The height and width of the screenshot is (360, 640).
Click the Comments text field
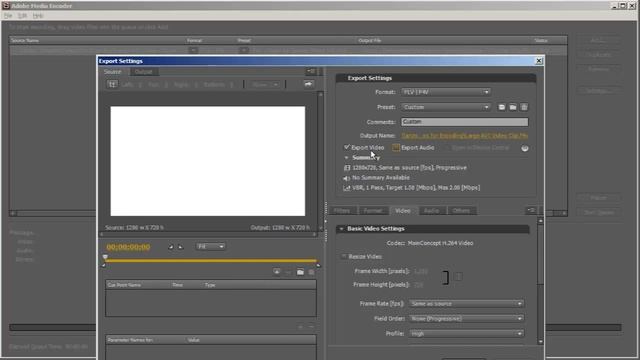click(x=464, y=122)
